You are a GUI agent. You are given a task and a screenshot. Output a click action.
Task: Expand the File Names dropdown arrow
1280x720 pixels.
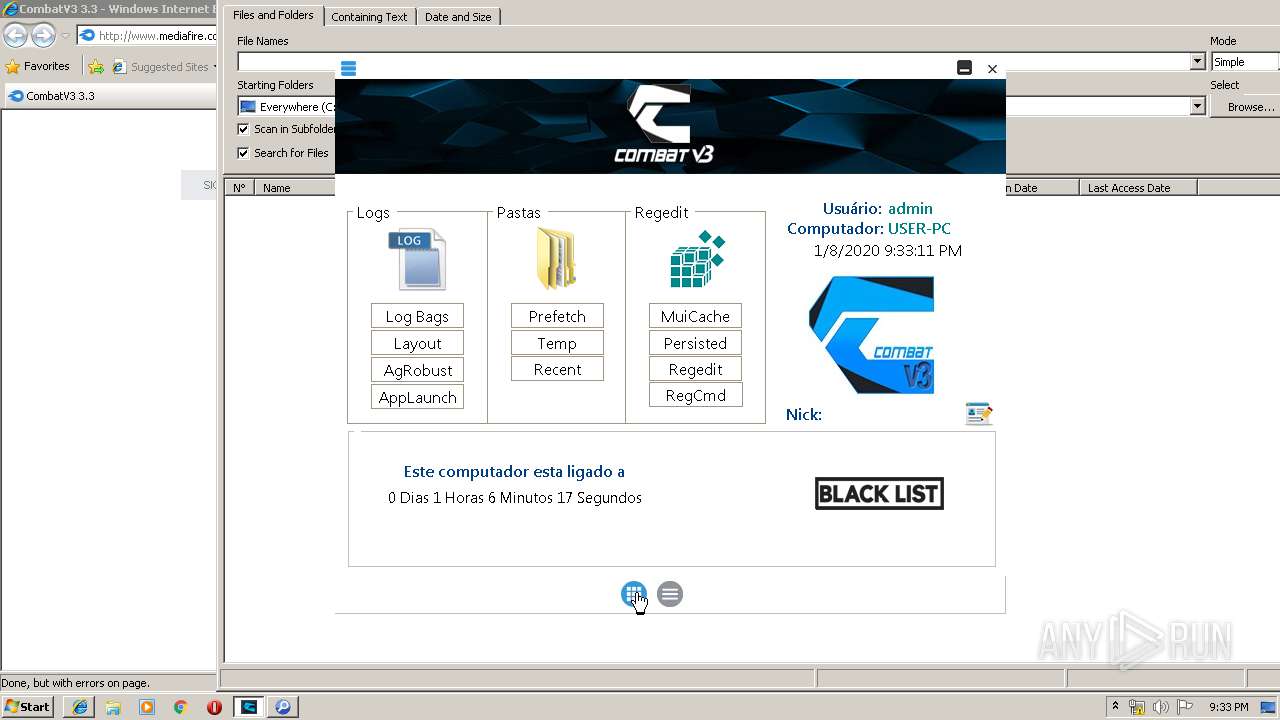[1197, 62]
